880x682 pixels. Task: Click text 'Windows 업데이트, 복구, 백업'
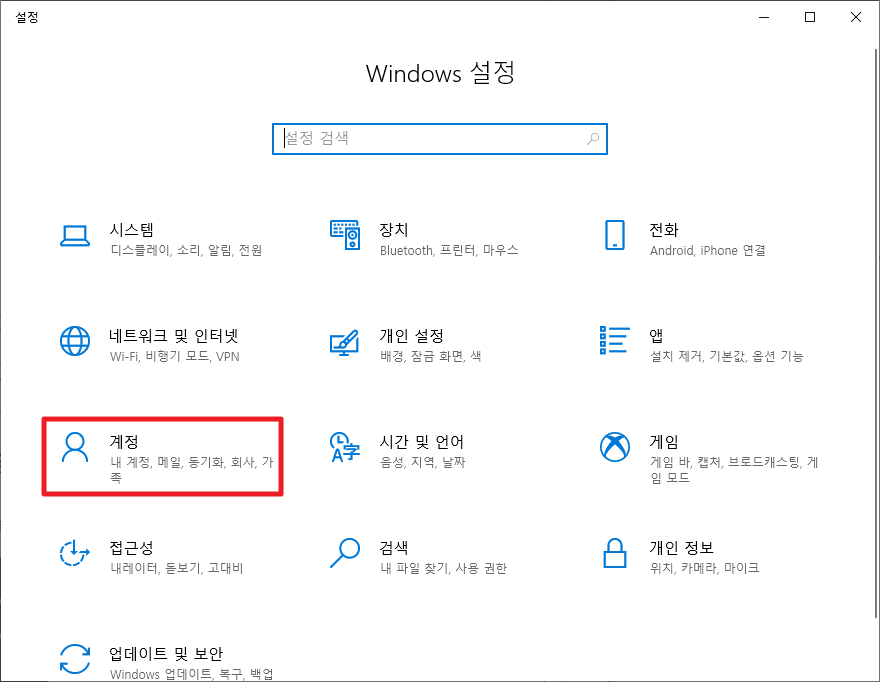click(x=191, y=674)
